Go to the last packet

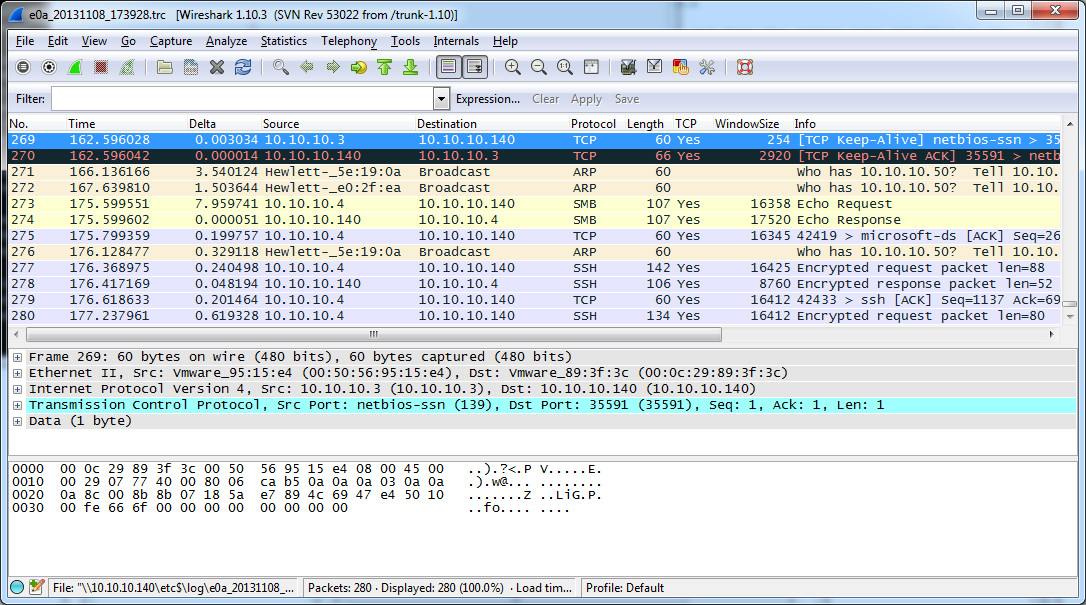[x=411, y=67]
